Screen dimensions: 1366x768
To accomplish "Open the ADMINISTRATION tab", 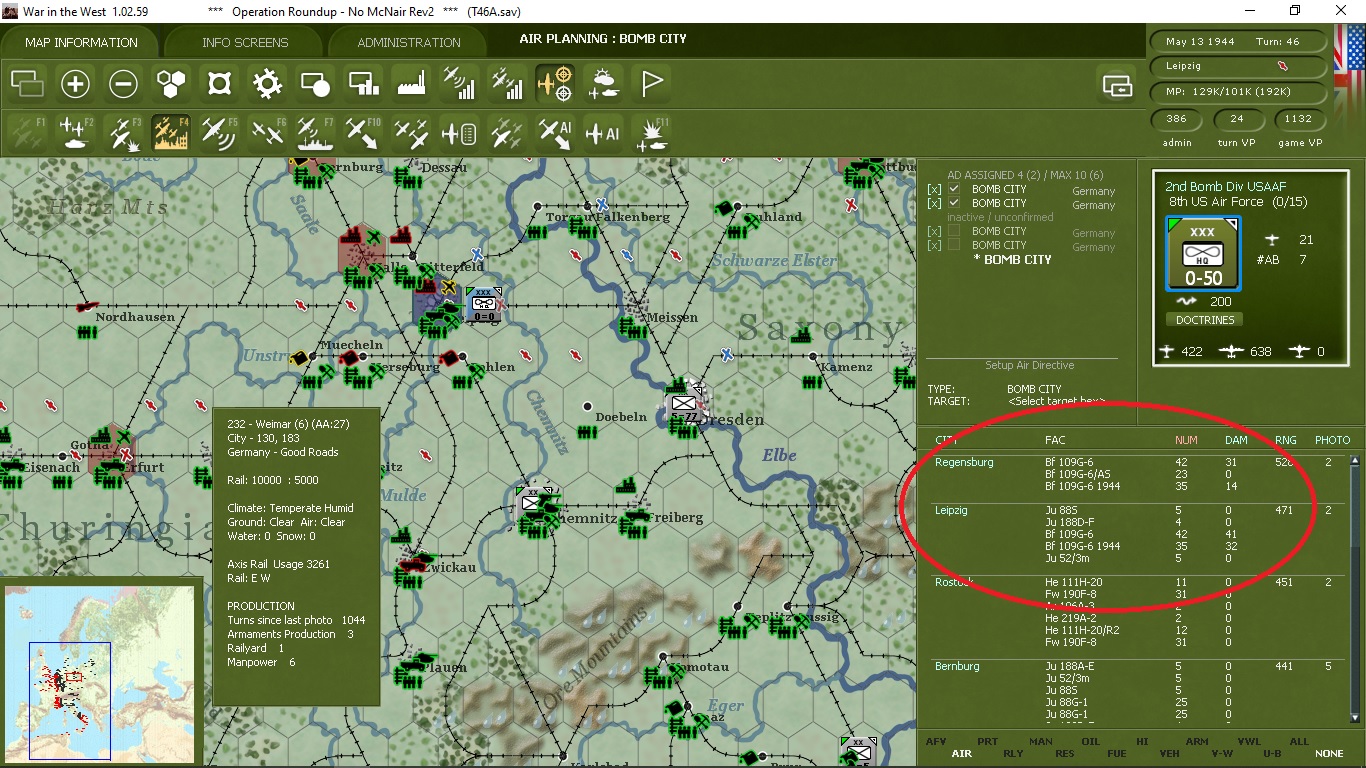I will [x=409, y=43].
